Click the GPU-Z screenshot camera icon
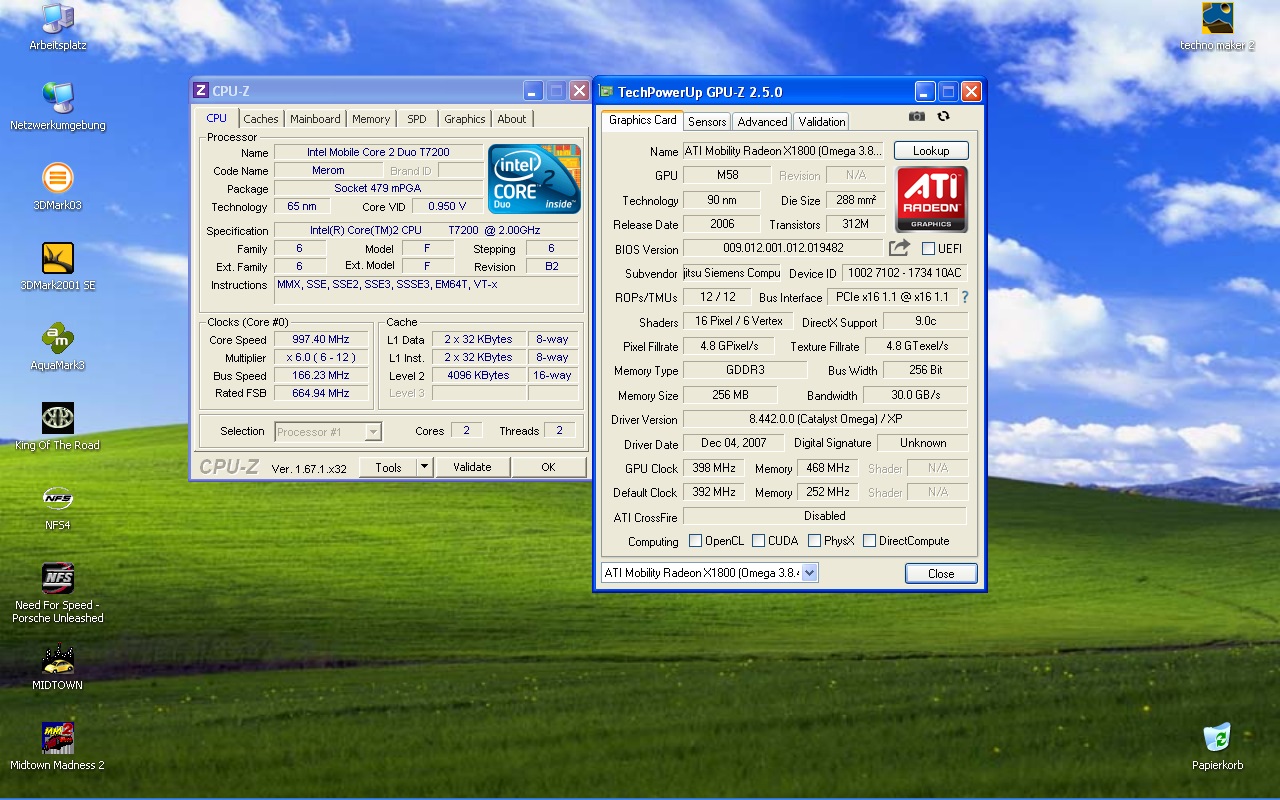This screenshot has width=1280, height=800. pos(916,117)
